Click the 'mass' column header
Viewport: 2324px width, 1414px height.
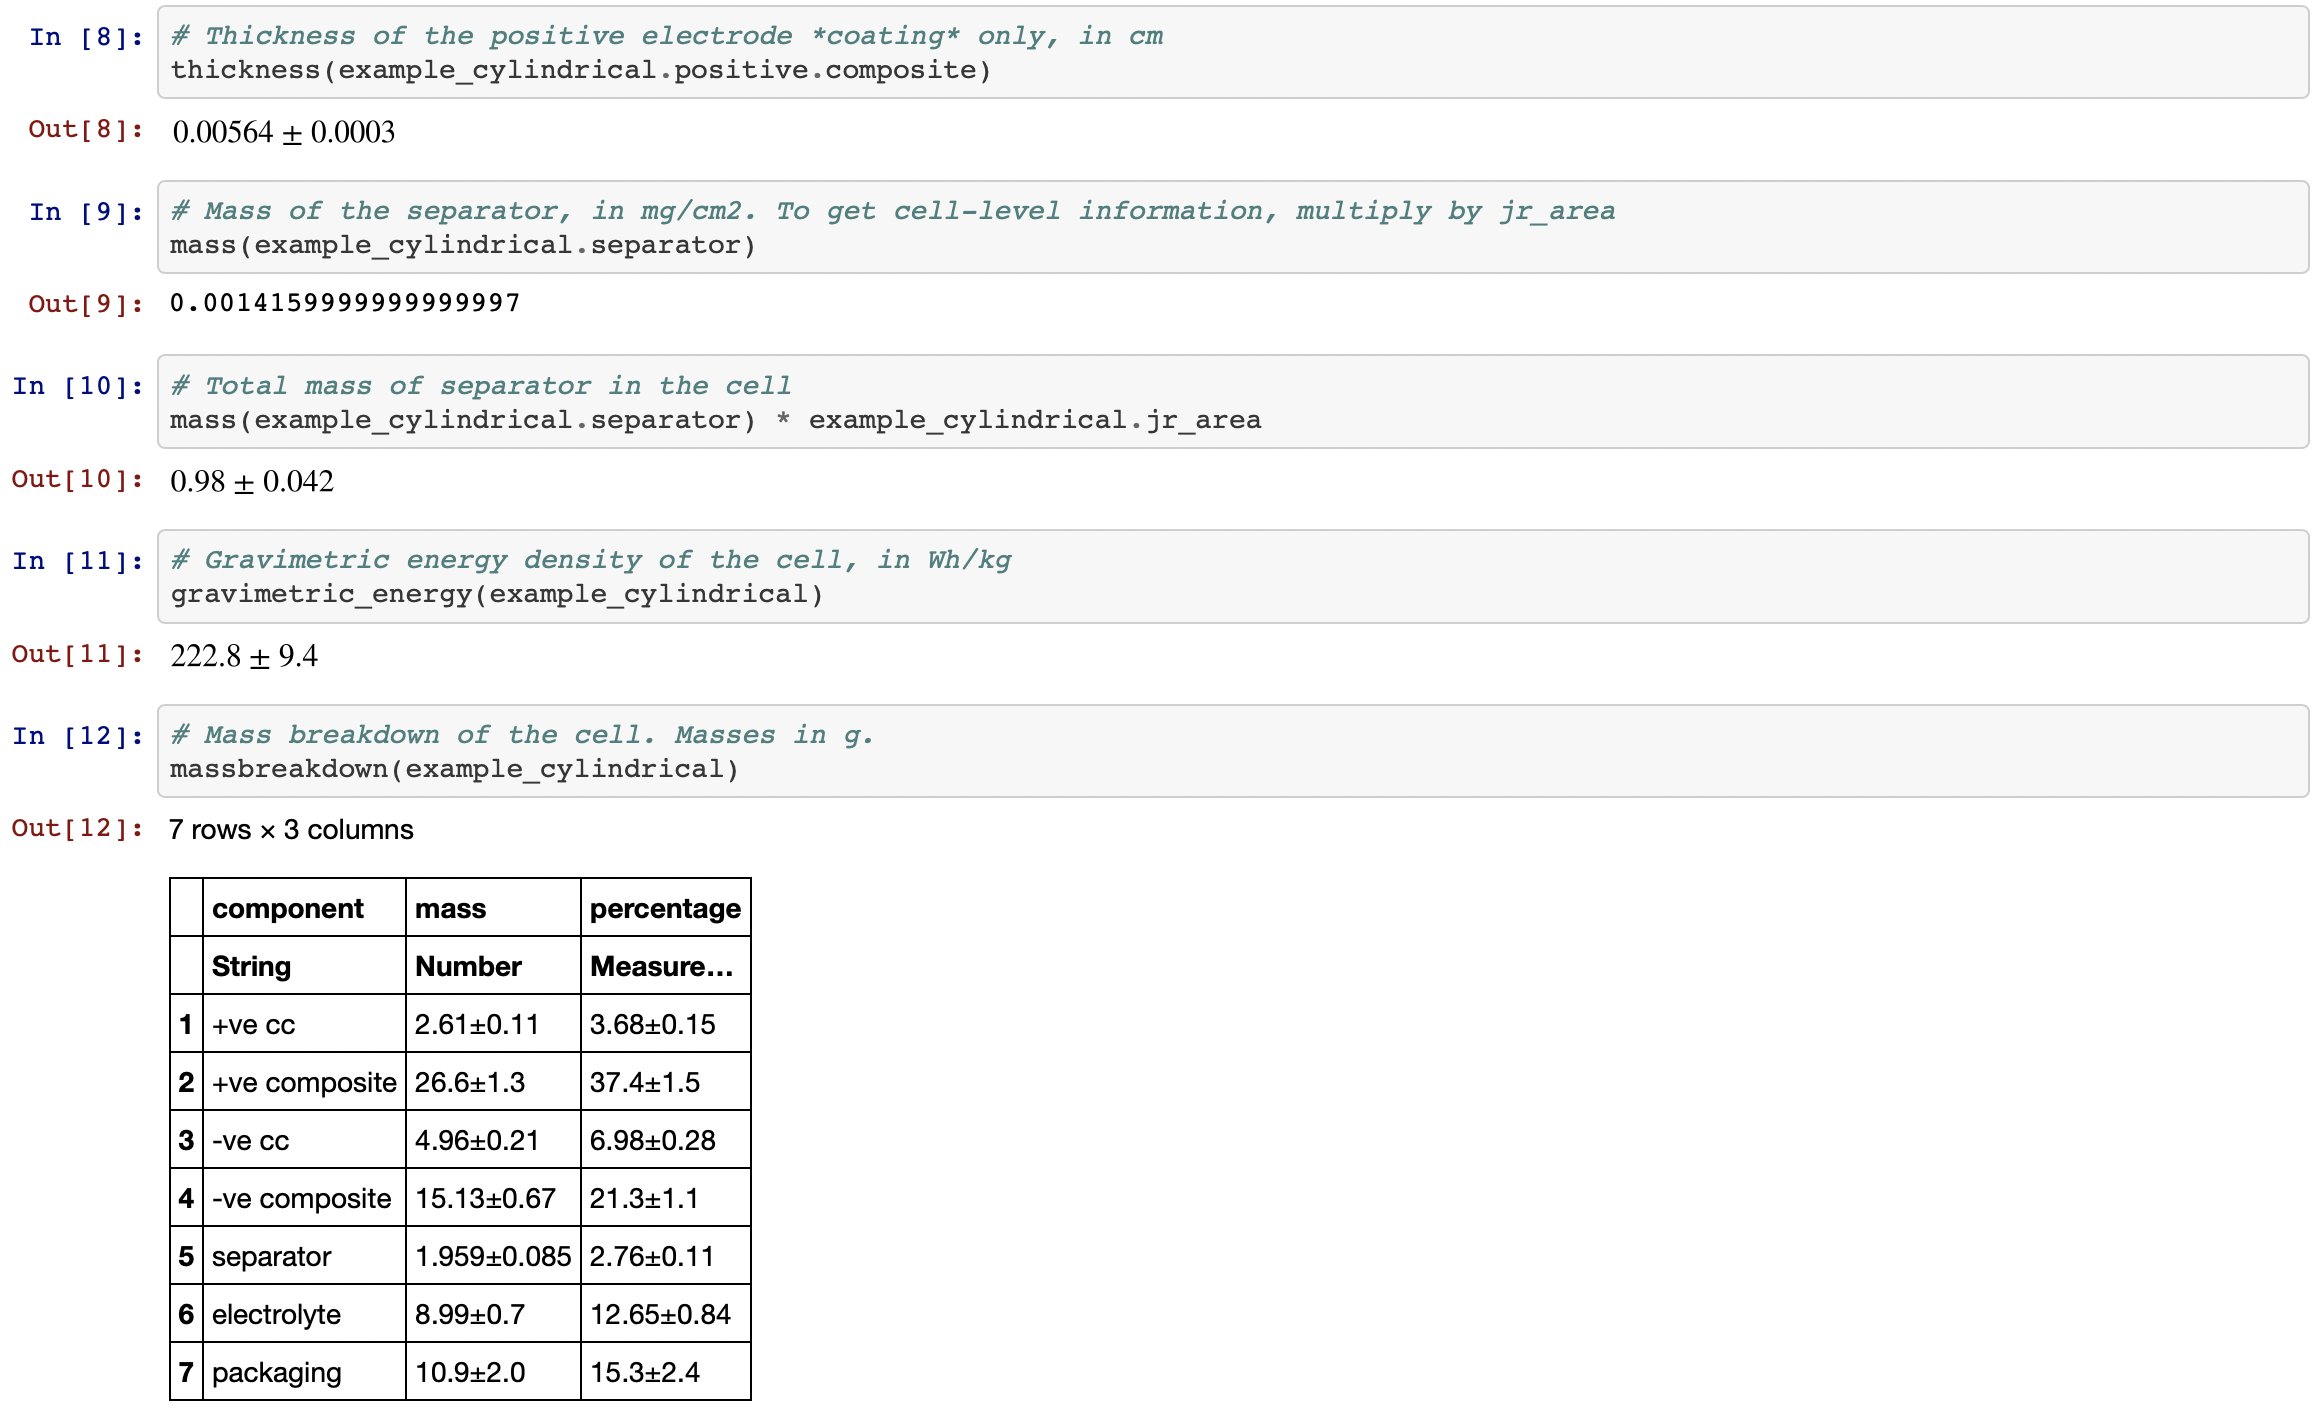493,908
